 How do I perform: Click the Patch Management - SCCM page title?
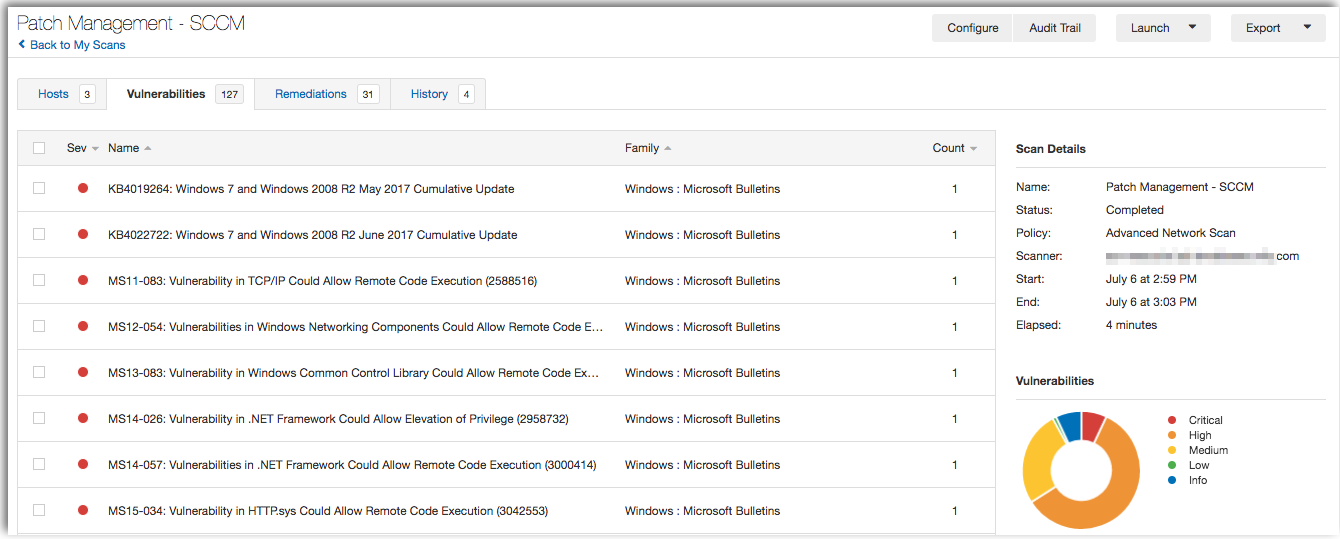tap(131, 22)
